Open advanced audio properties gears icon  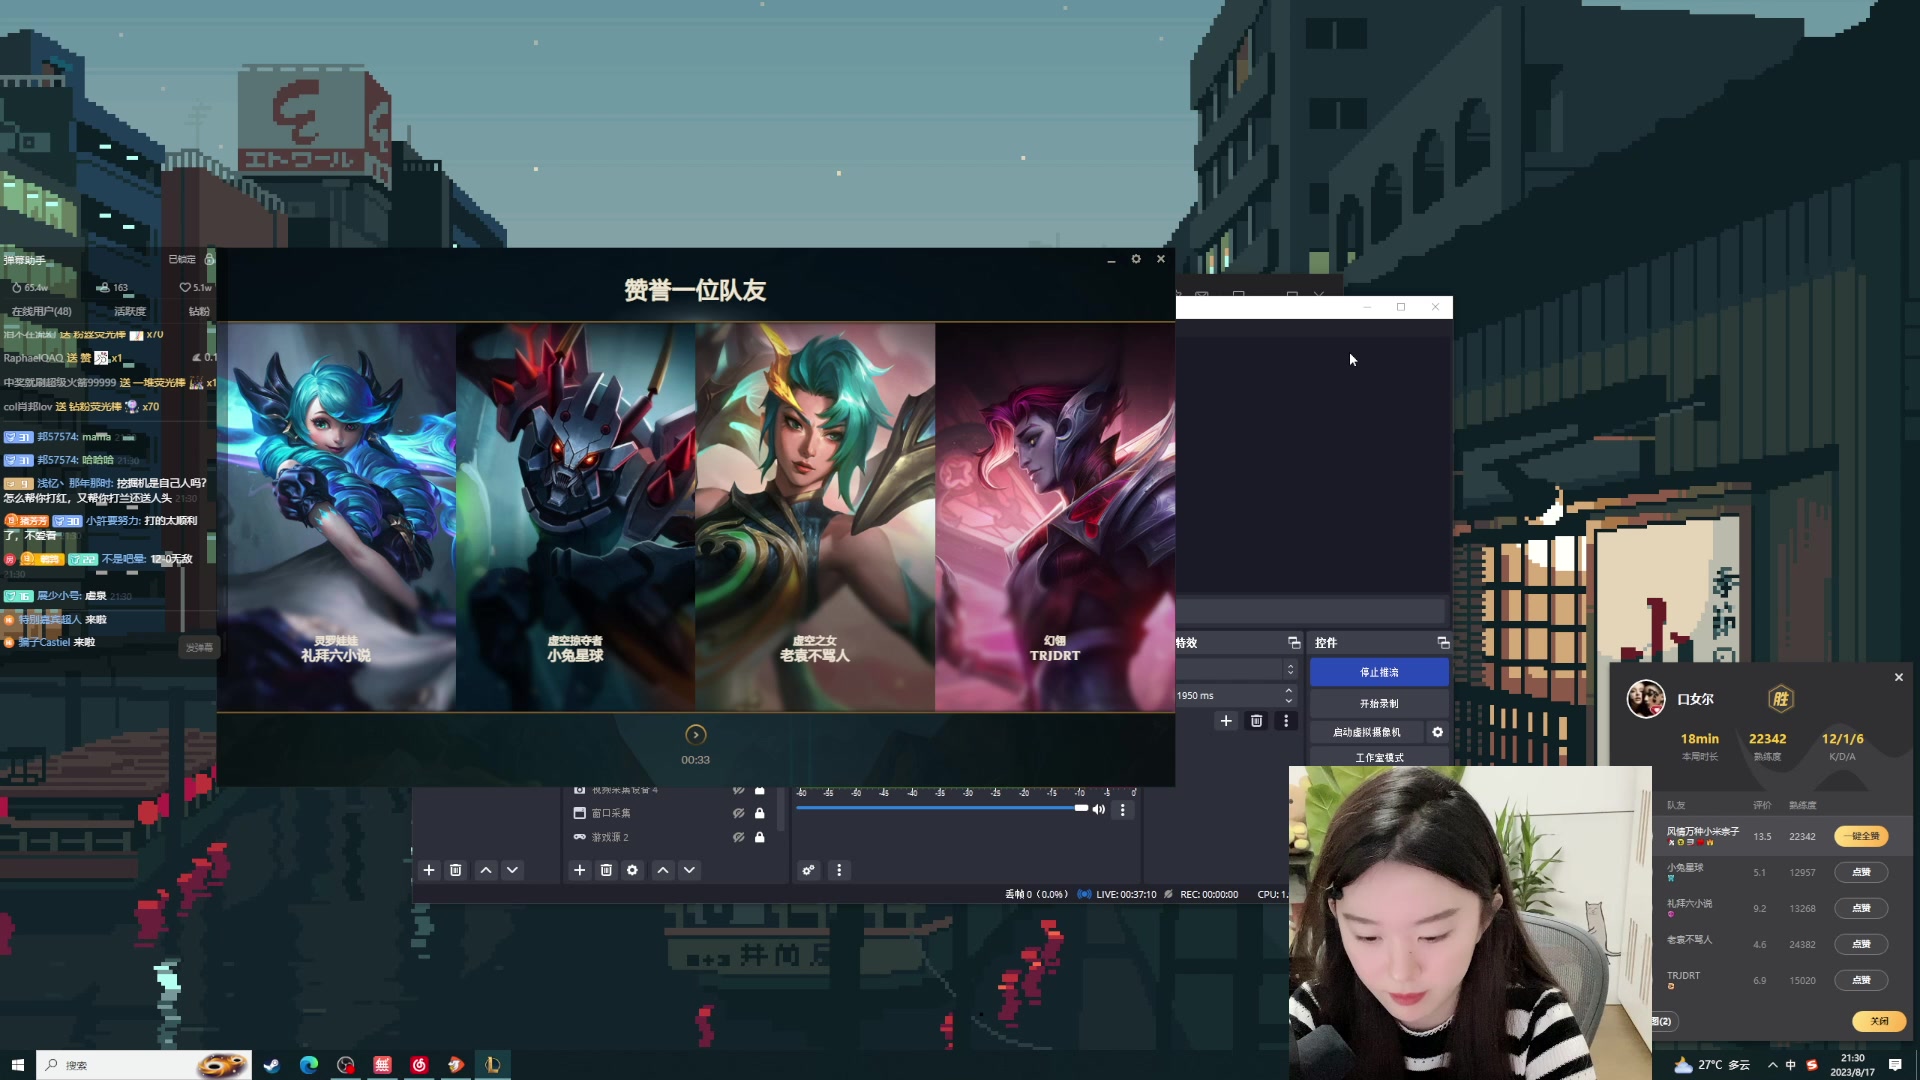[809, 870]
